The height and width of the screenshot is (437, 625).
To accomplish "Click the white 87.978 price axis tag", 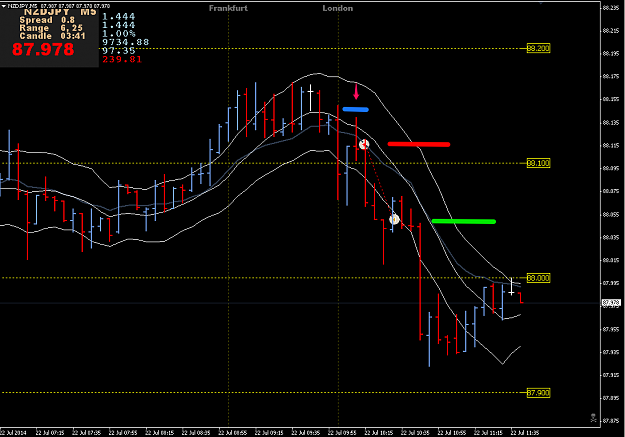I will point(611,303).
